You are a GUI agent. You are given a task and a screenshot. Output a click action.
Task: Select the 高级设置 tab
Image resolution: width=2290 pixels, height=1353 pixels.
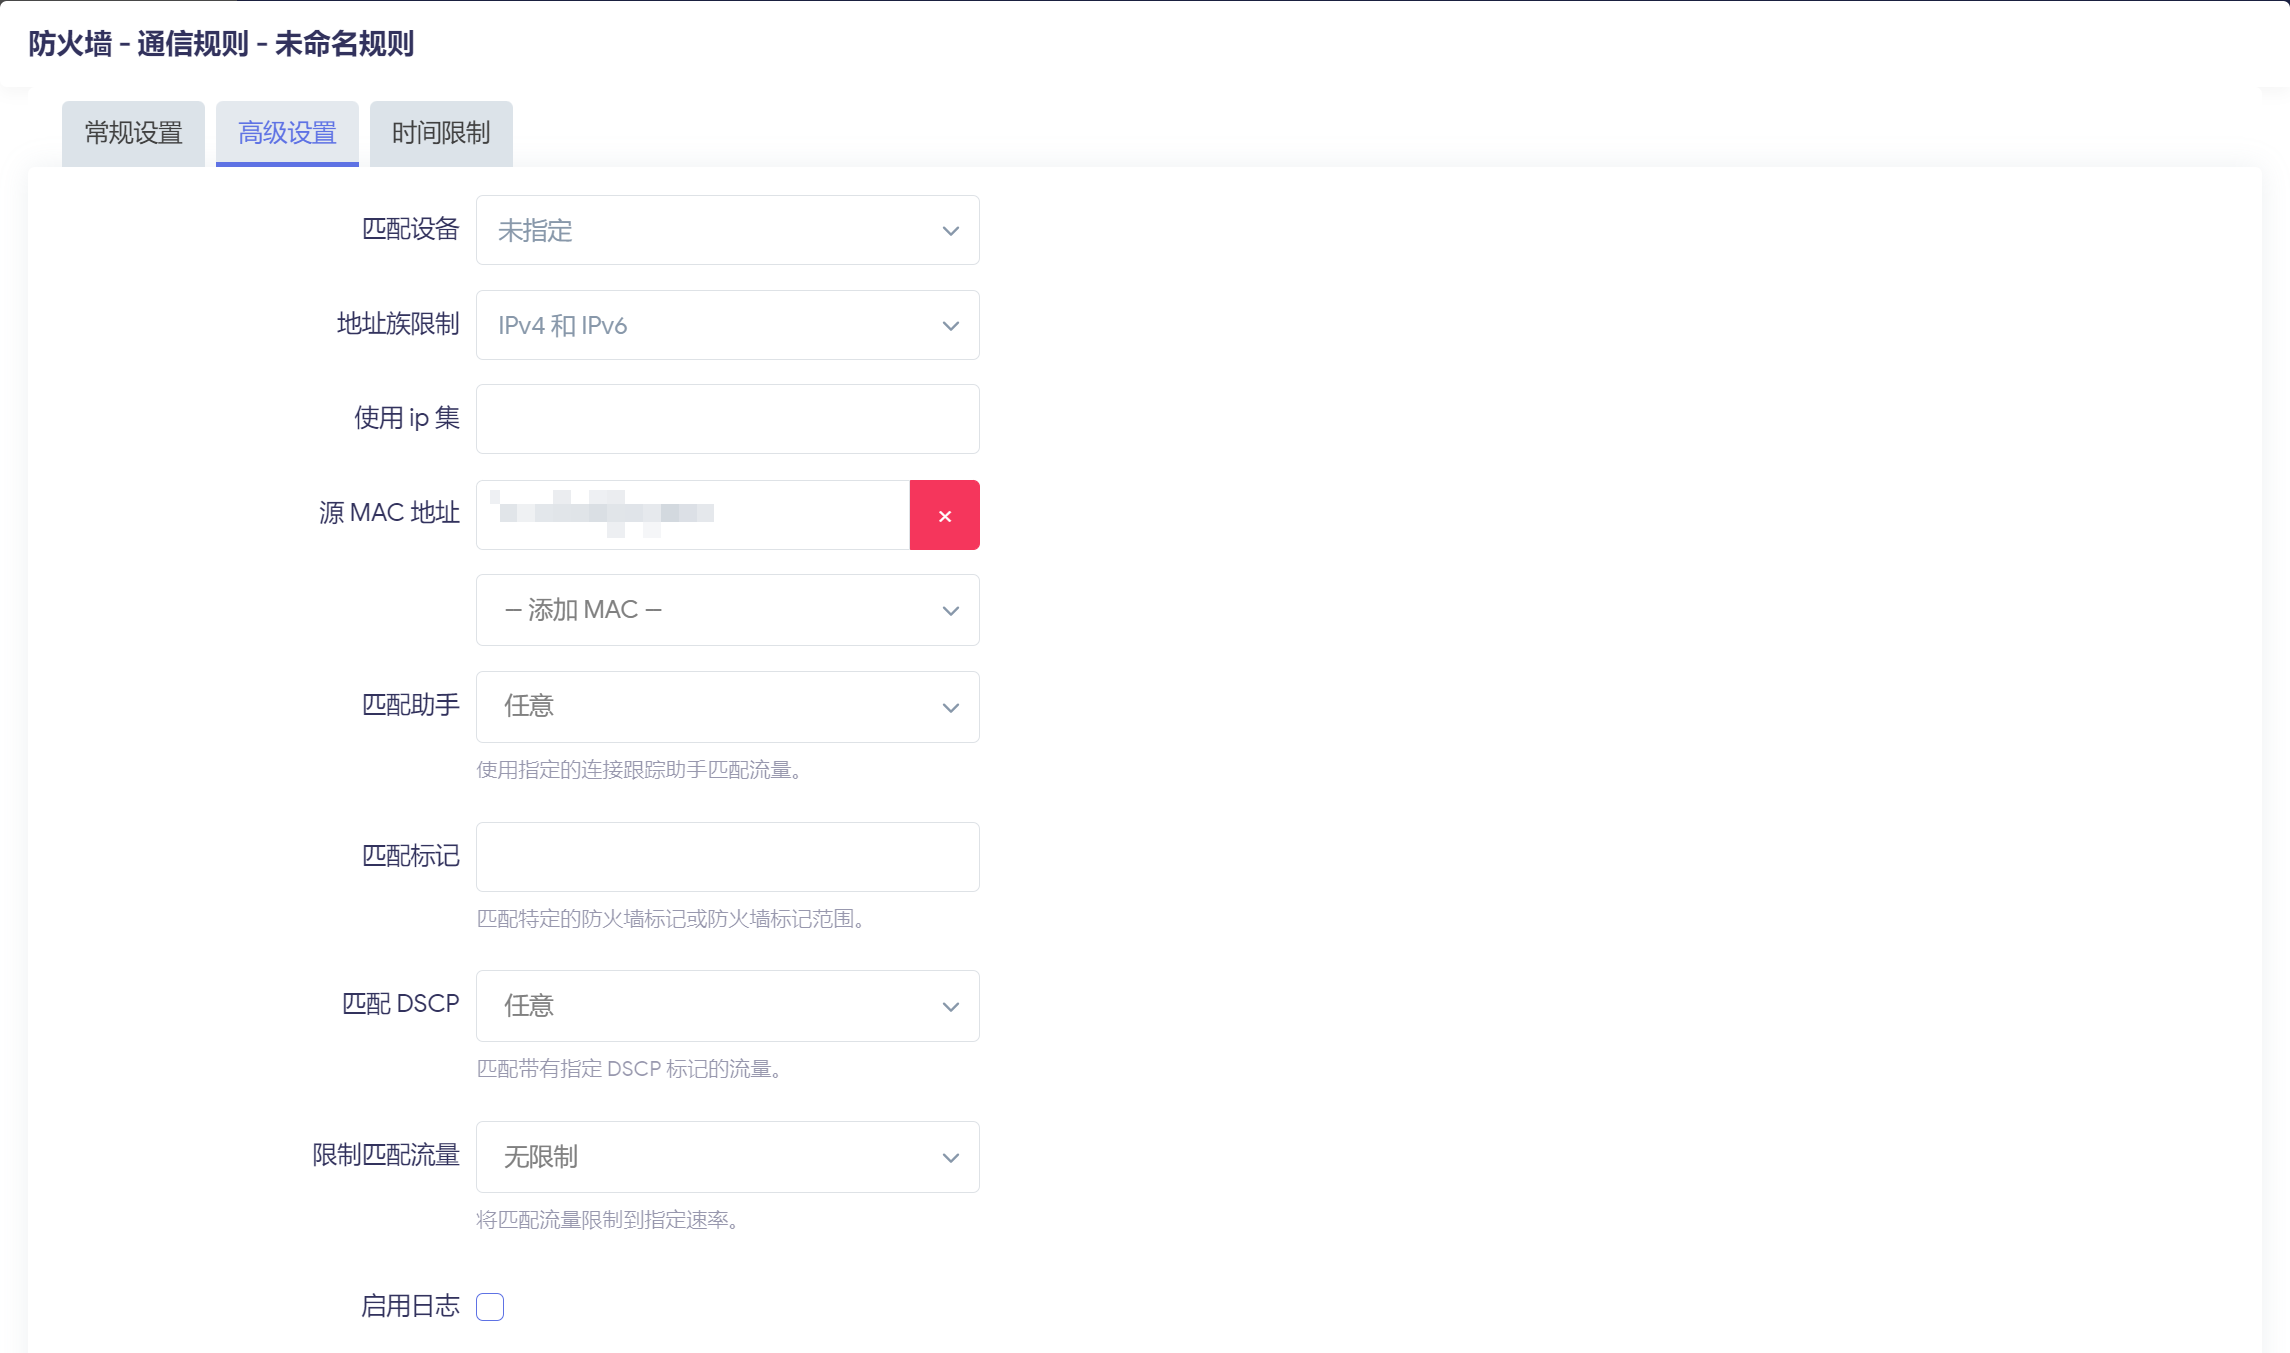287,133
